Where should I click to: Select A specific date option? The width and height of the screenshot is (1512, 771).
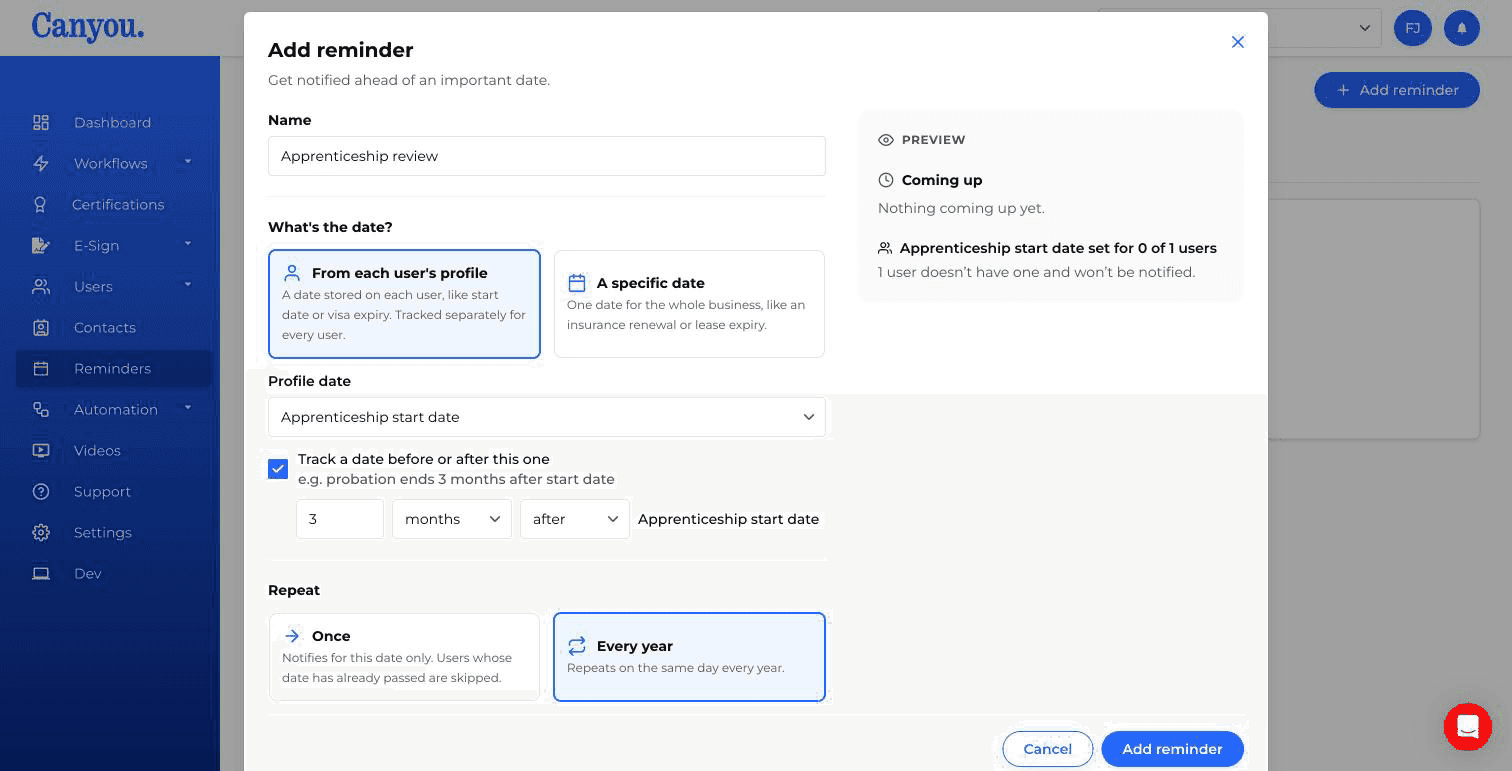(689, 304)
